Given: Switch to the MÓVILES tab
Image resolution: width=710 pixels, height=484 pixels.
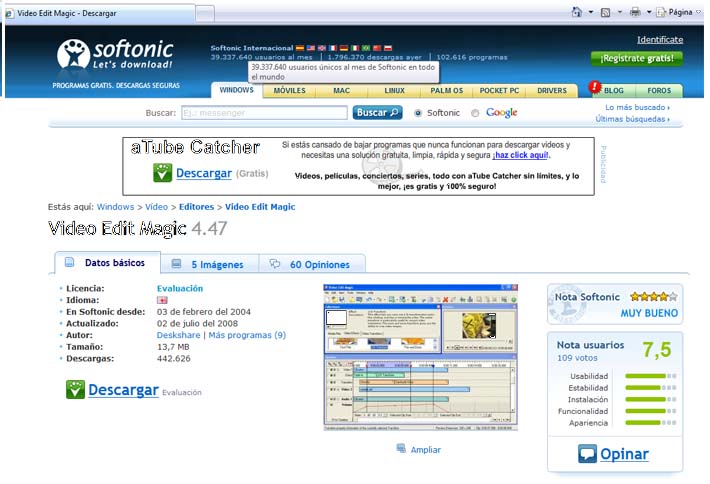Looking at the screenshot, I should (289, 91).
